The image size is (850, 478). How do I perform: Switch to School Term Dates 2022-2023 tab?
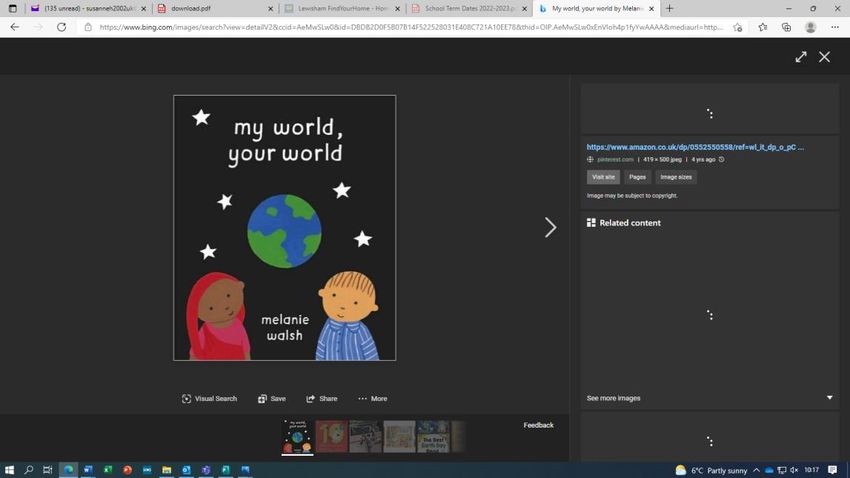click(467, 9)
